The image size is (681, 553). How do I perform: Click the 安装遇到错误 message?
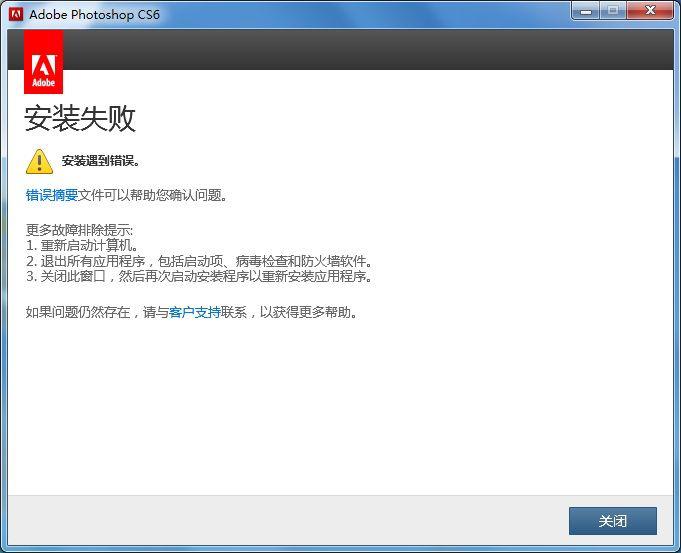pyautogui.click(x=101, y=161)
